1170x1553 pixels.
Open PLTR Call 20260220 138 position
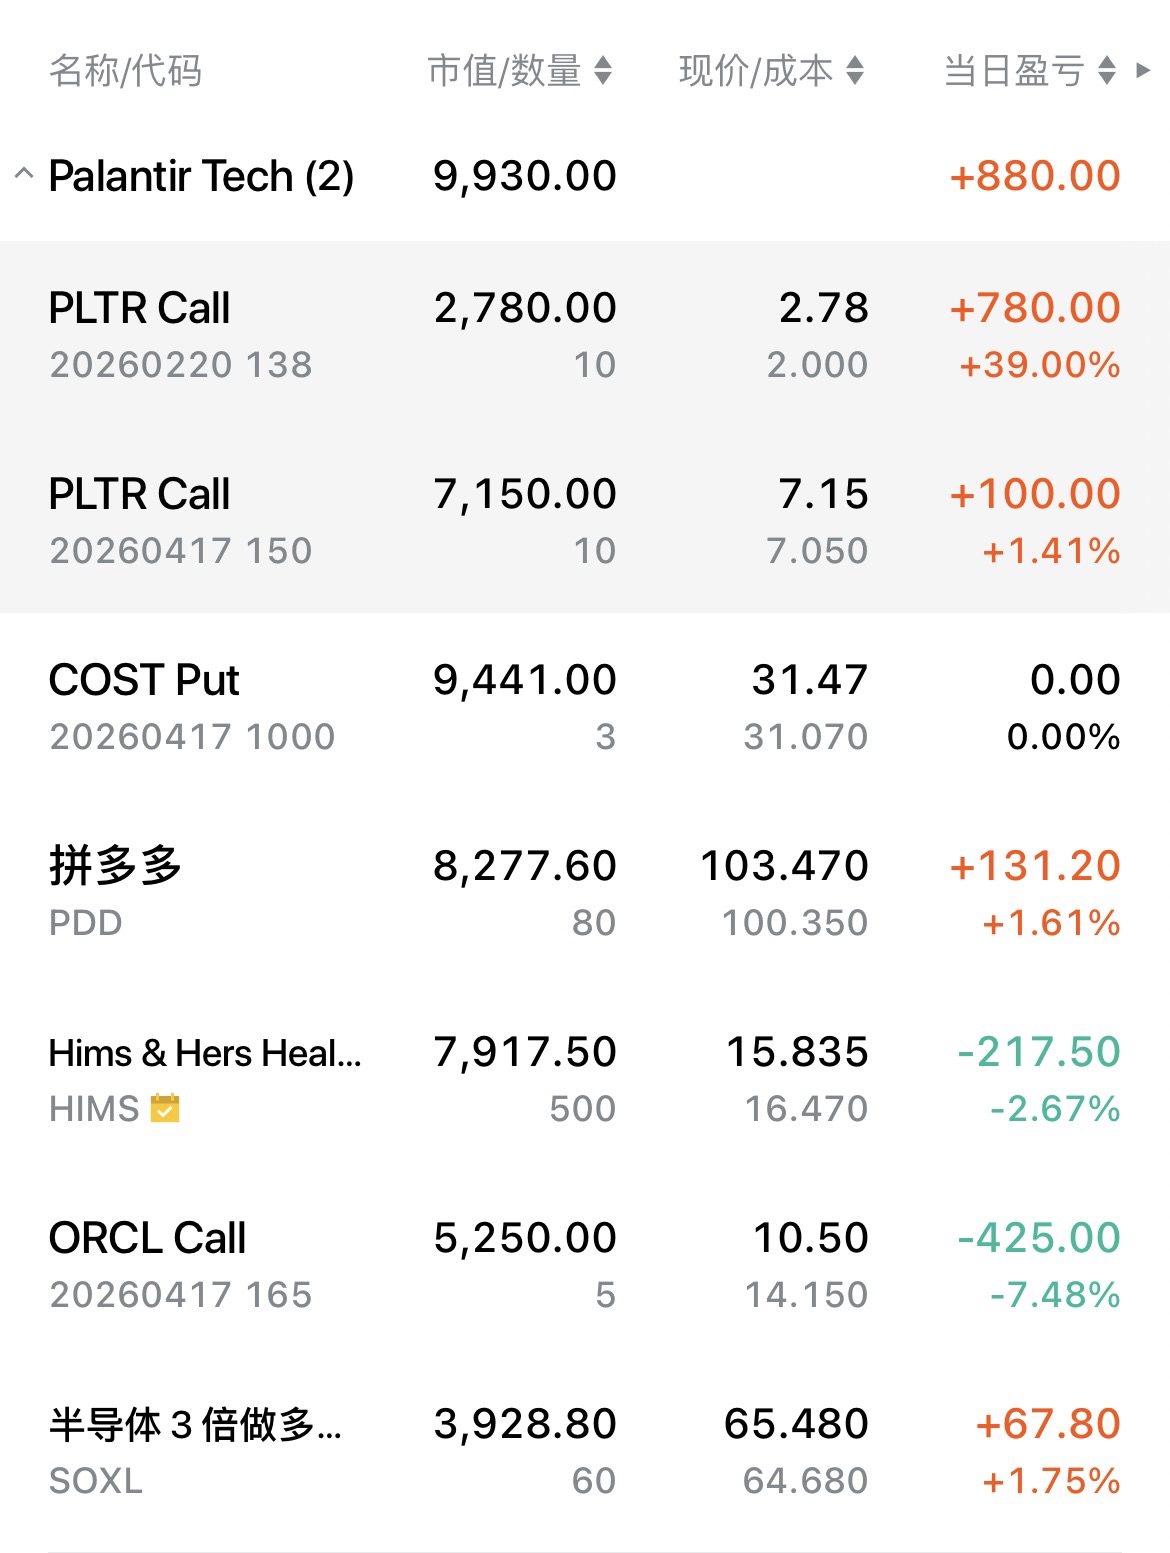coord(180,334)
